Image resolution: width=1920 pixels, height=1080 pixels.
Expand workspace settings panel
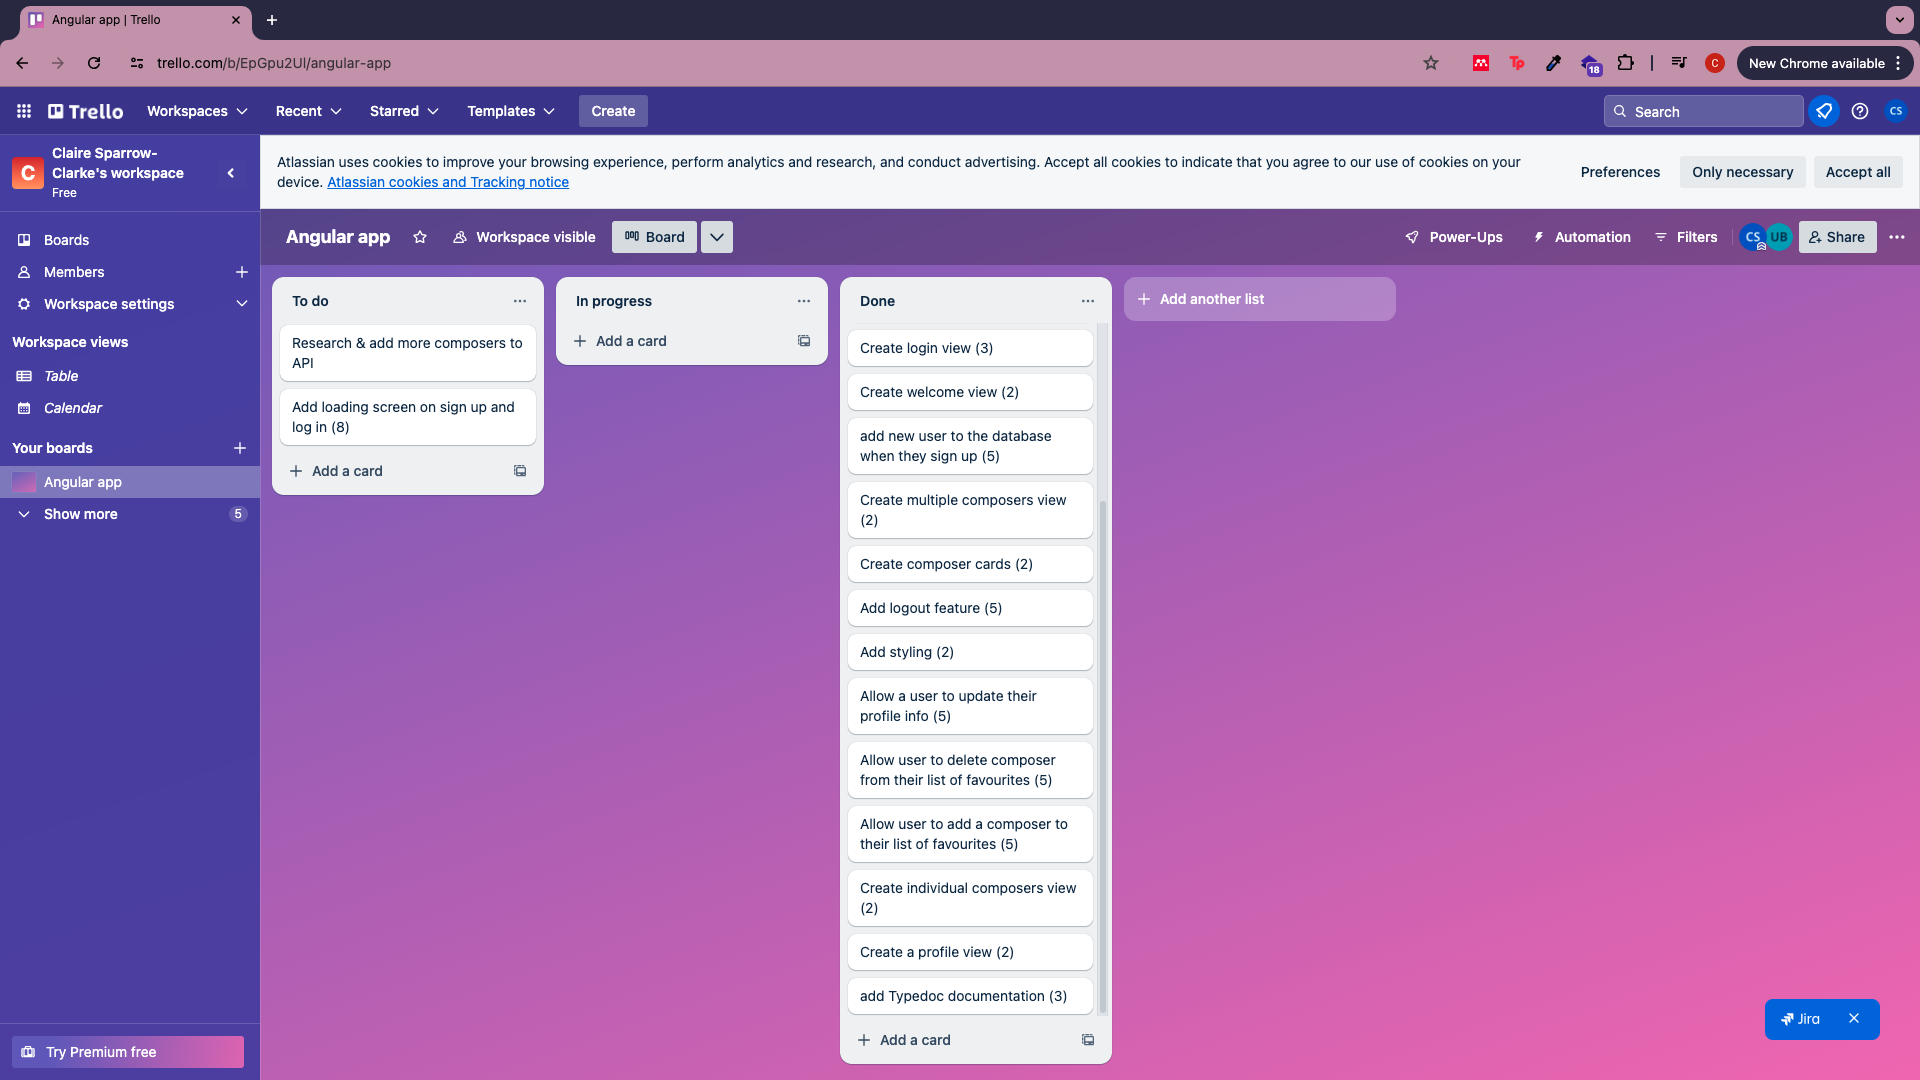(239, 303)
